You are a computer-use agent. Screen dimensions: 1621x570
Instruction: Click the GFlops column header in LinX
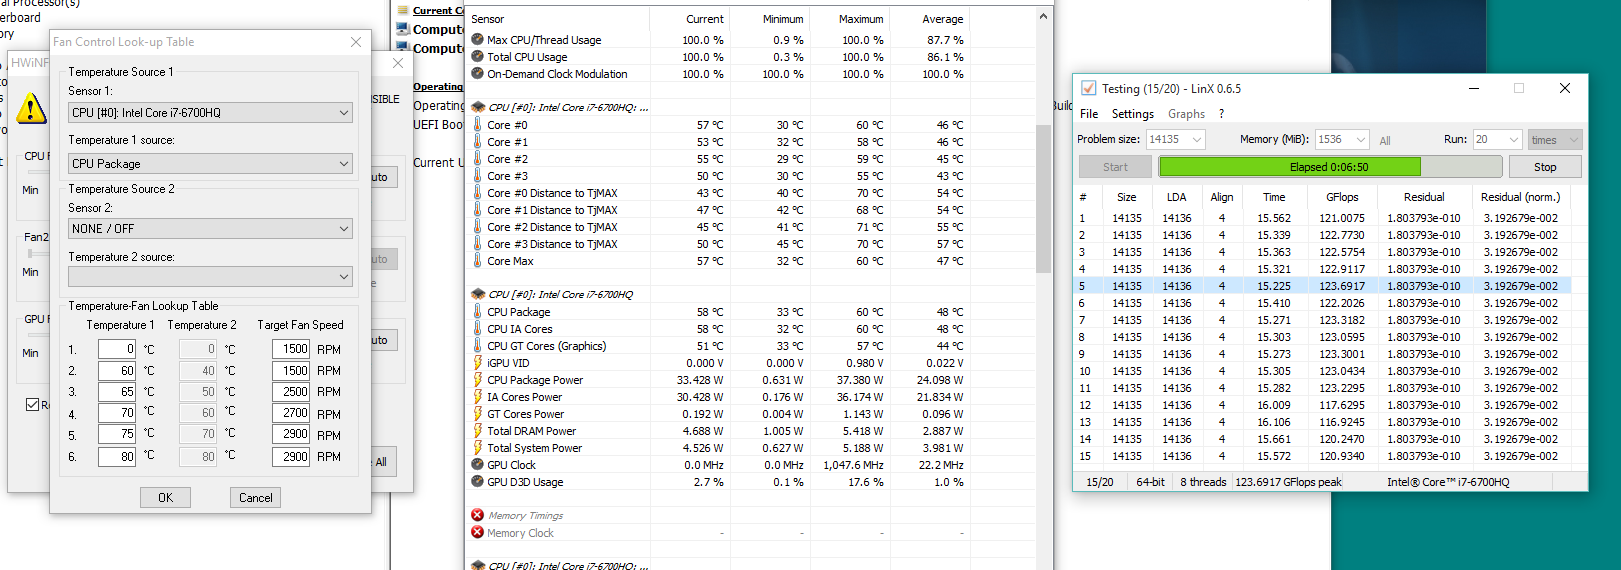coord(1342,197)
